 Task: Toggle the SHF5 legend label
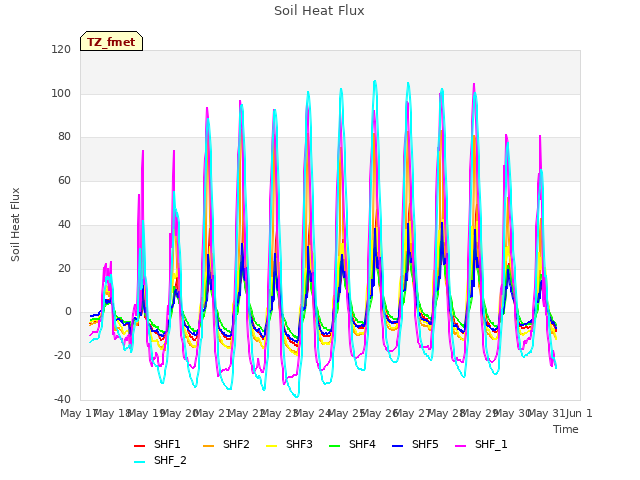pyautogui.click(x=425, y=444)
